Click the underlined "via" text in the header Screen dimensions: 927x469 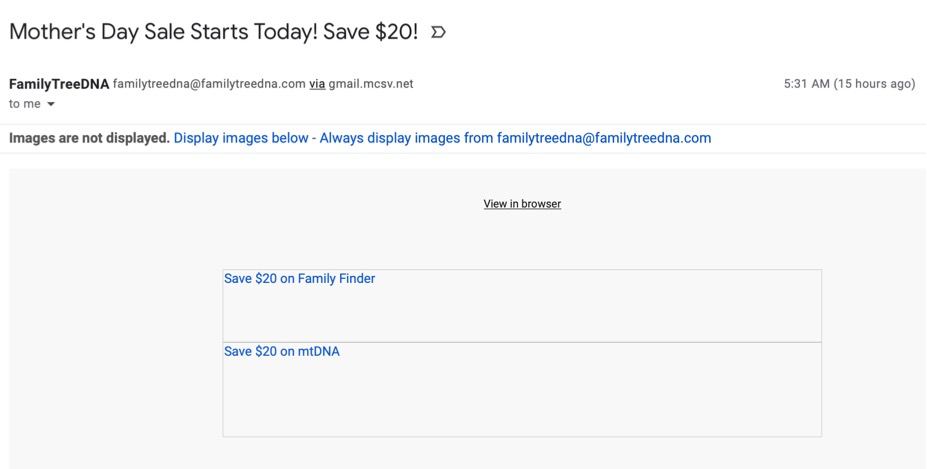[317, 83]
